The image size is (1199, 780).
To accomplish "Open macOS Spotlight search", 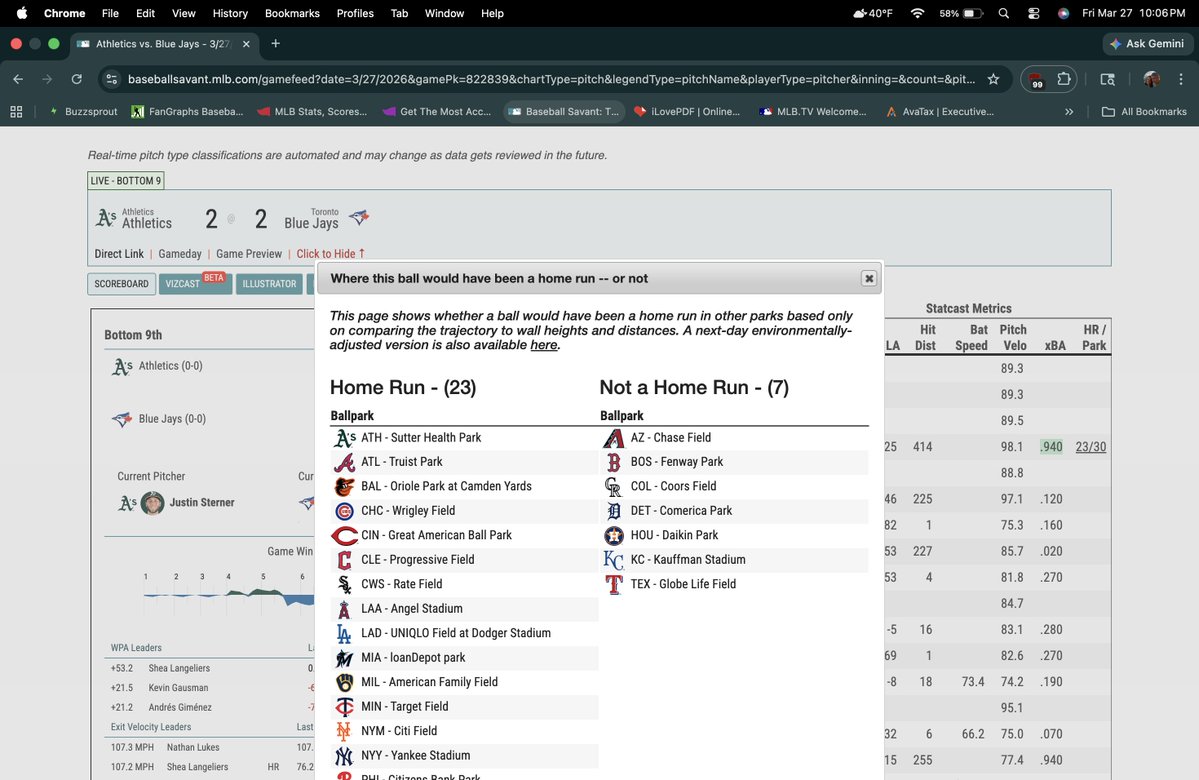I will pos(1003,13).
